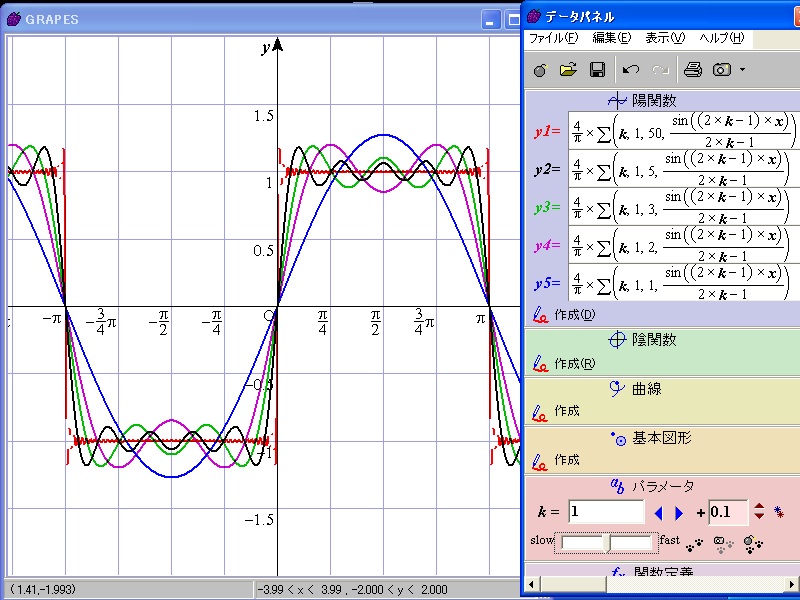Open the 表示(V) menu
Screen dimensions: 800x600
[x=665, y=38]
